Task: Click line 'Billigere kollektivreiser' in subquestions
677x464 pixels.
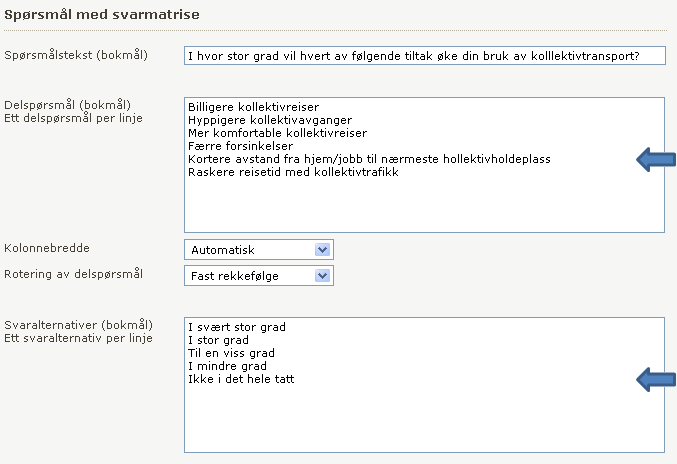Action: (x=253, y=107)
